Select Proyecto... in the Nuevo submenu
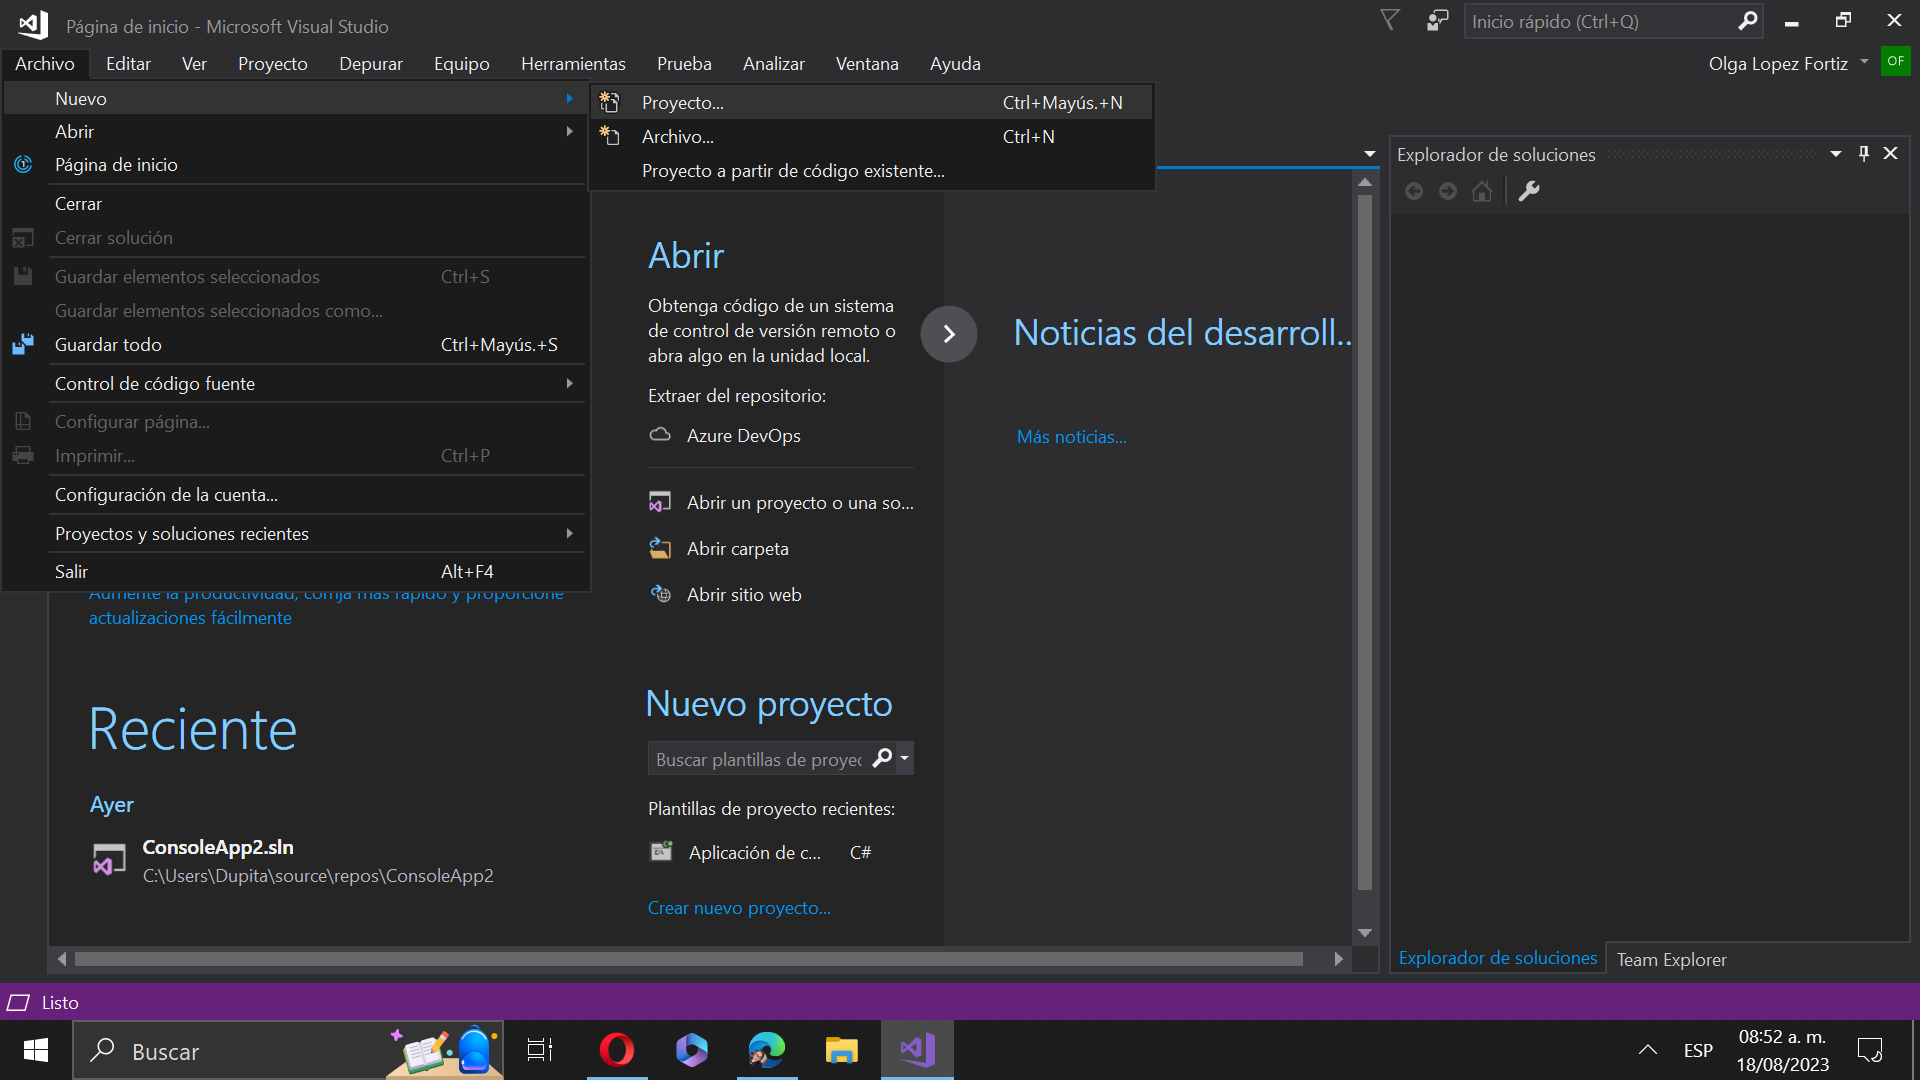1920x1080 pixels. point(683,103)
